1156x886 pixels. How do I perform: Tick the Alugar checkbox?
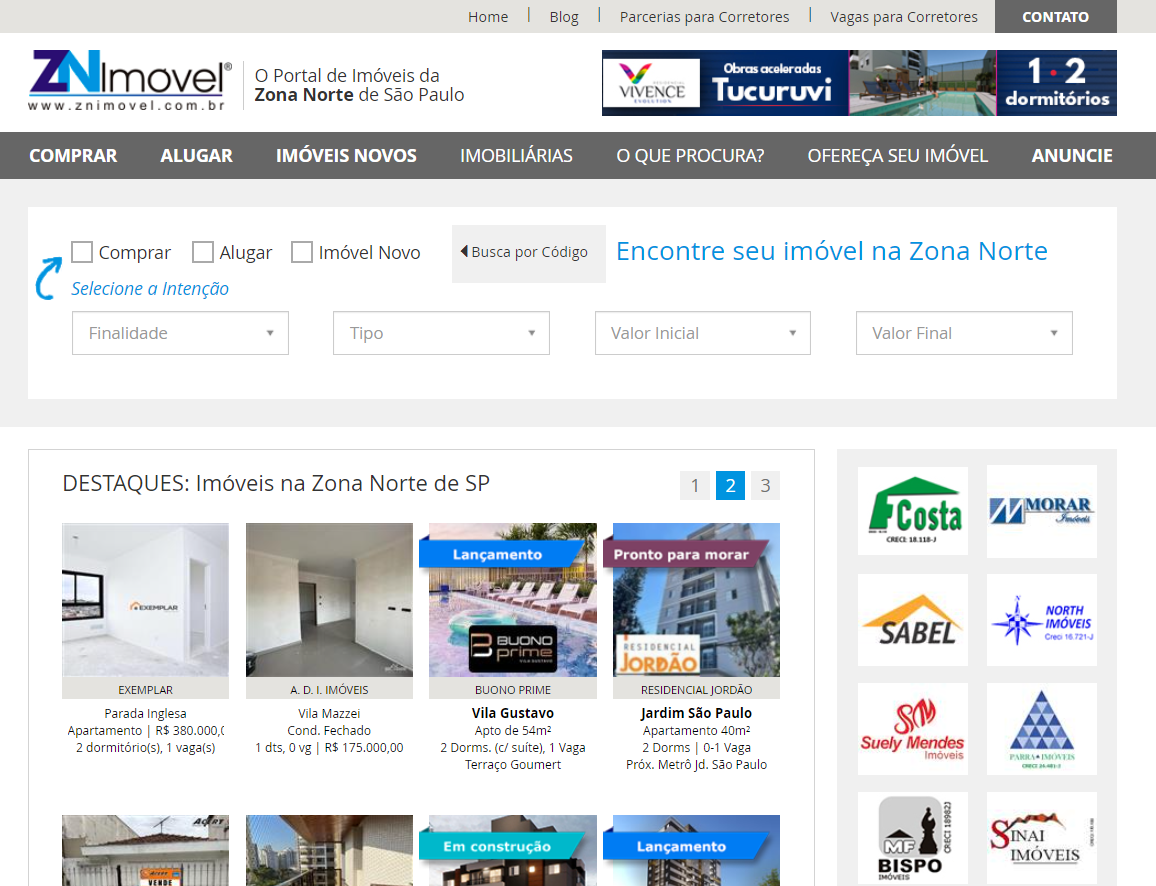coord(203,252)
